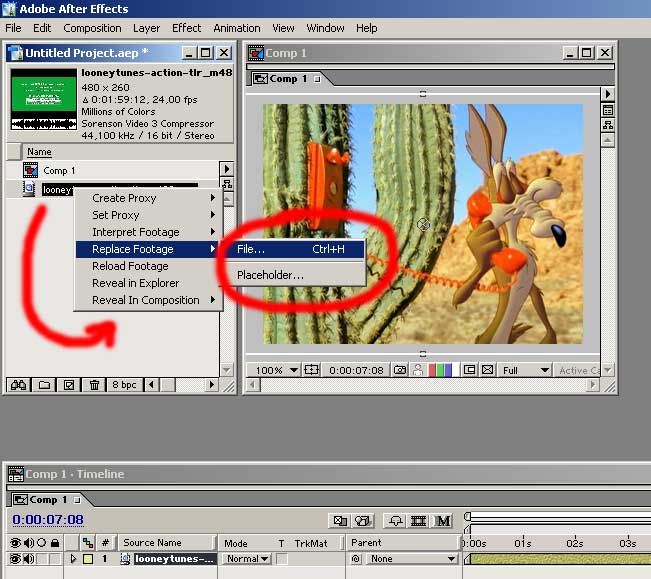Screen dimensions: 651x579
Task: Click the 8 bpc color depth button
Action: click(124, 385)
